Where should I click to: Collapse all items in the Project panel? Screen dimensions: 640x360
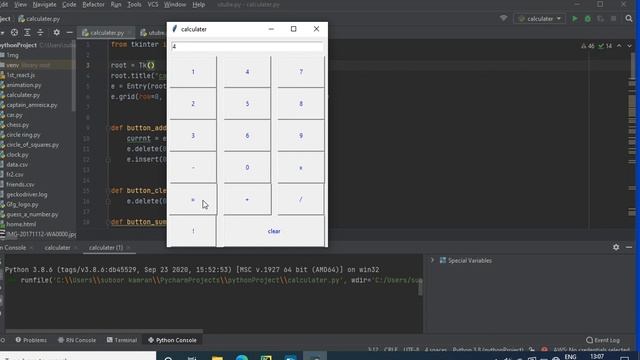(40, 32)
